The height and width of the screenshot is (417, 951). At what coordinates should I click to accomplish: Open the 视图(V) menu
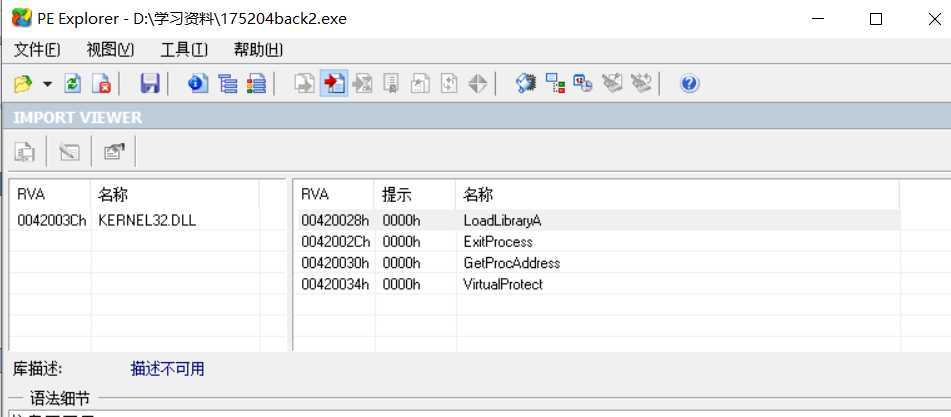pos(110,50)
